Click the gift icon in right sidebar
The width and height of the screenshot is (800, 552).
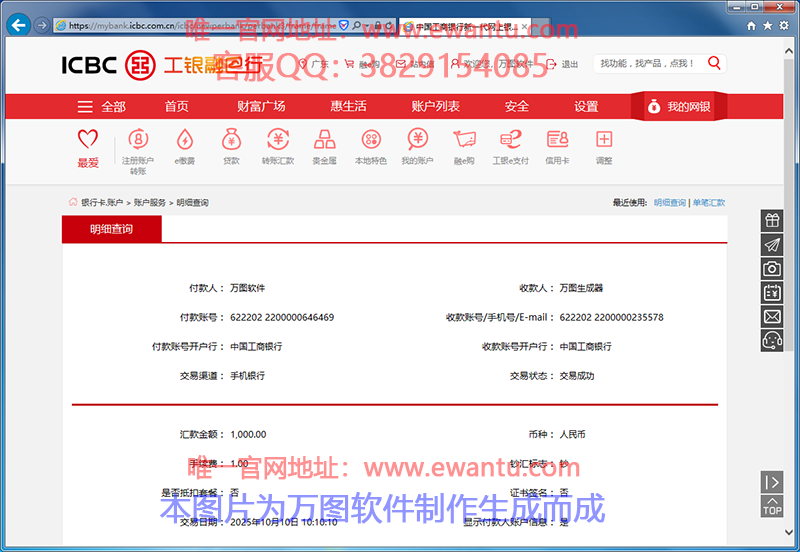[x=772, y=220]
